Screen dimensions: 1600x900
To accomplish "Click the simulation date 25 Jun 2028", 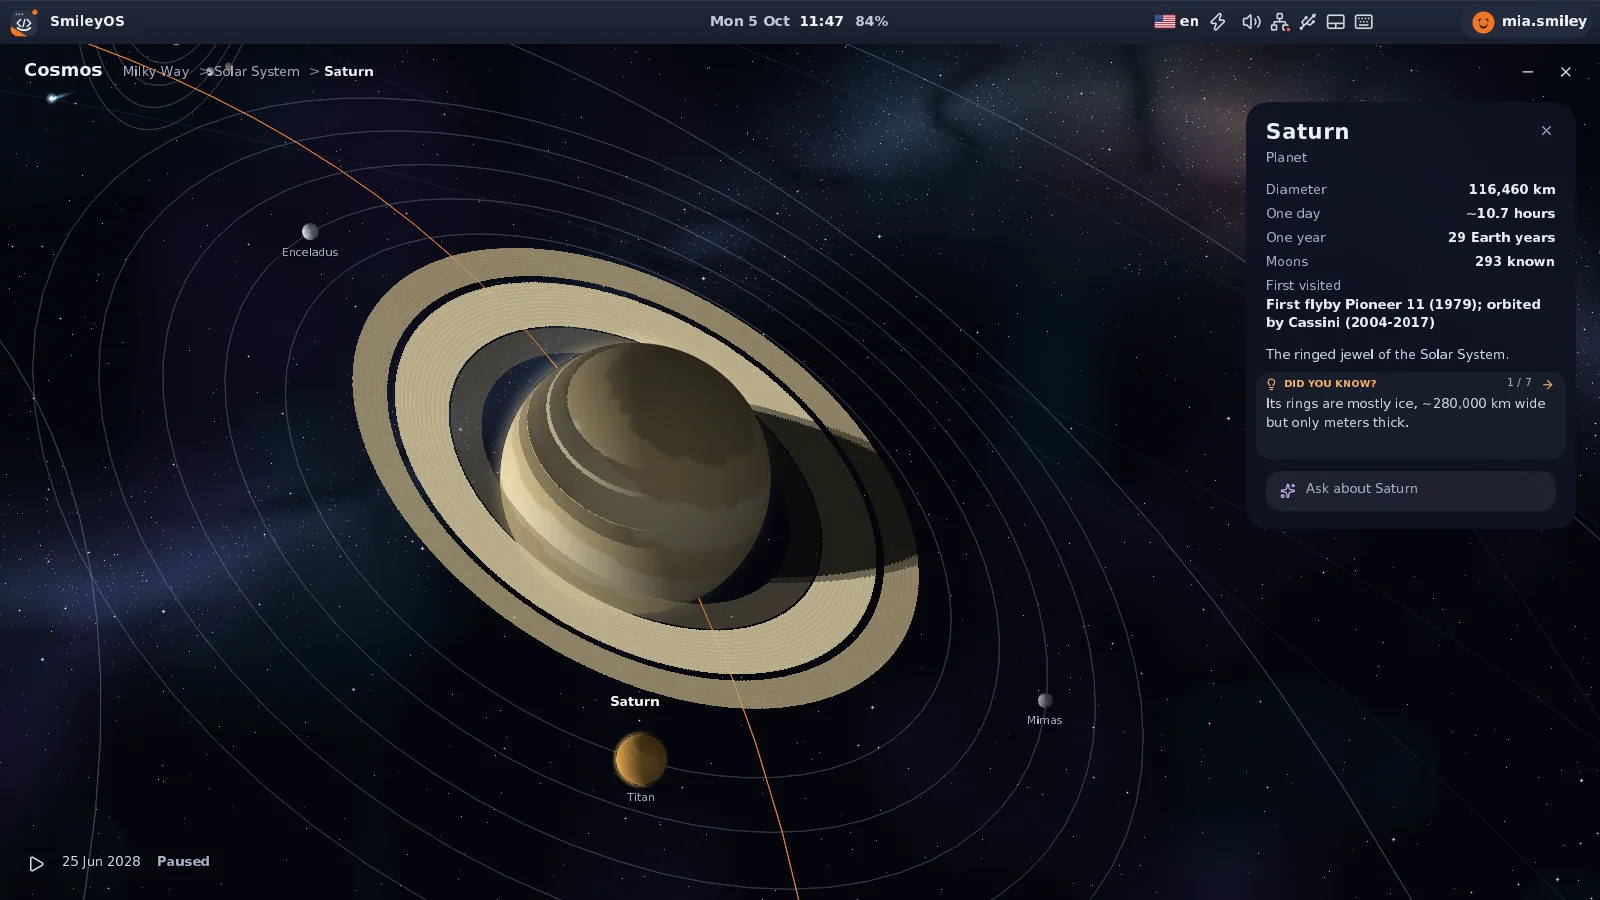I will [x=101, y=861].
